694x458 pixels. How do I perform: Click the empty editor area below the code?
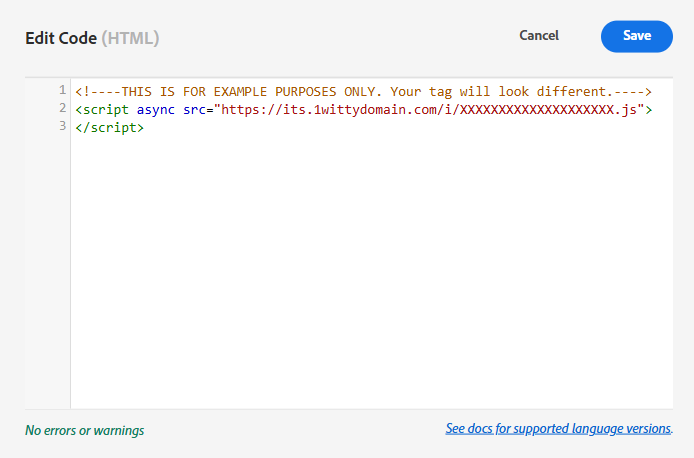[372, 272]
